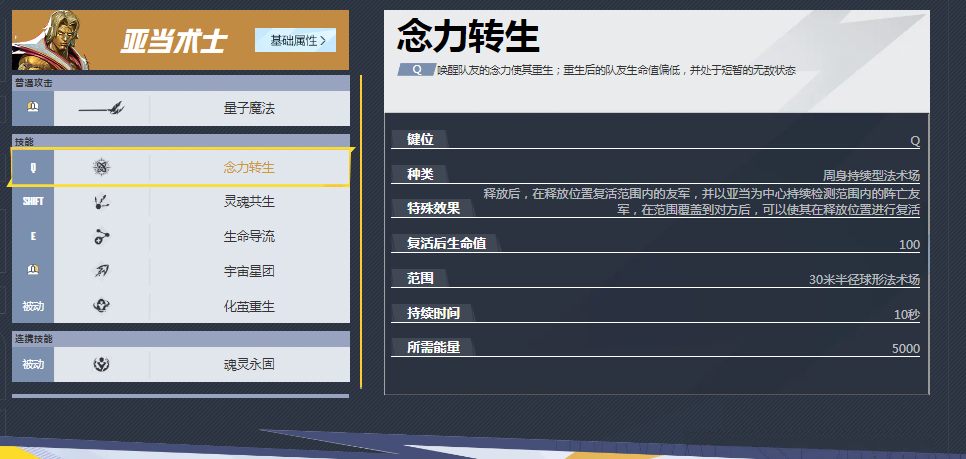Click the 念力转生 skill icon
This screenshot has width=966, height=459.
coord(101,167)
